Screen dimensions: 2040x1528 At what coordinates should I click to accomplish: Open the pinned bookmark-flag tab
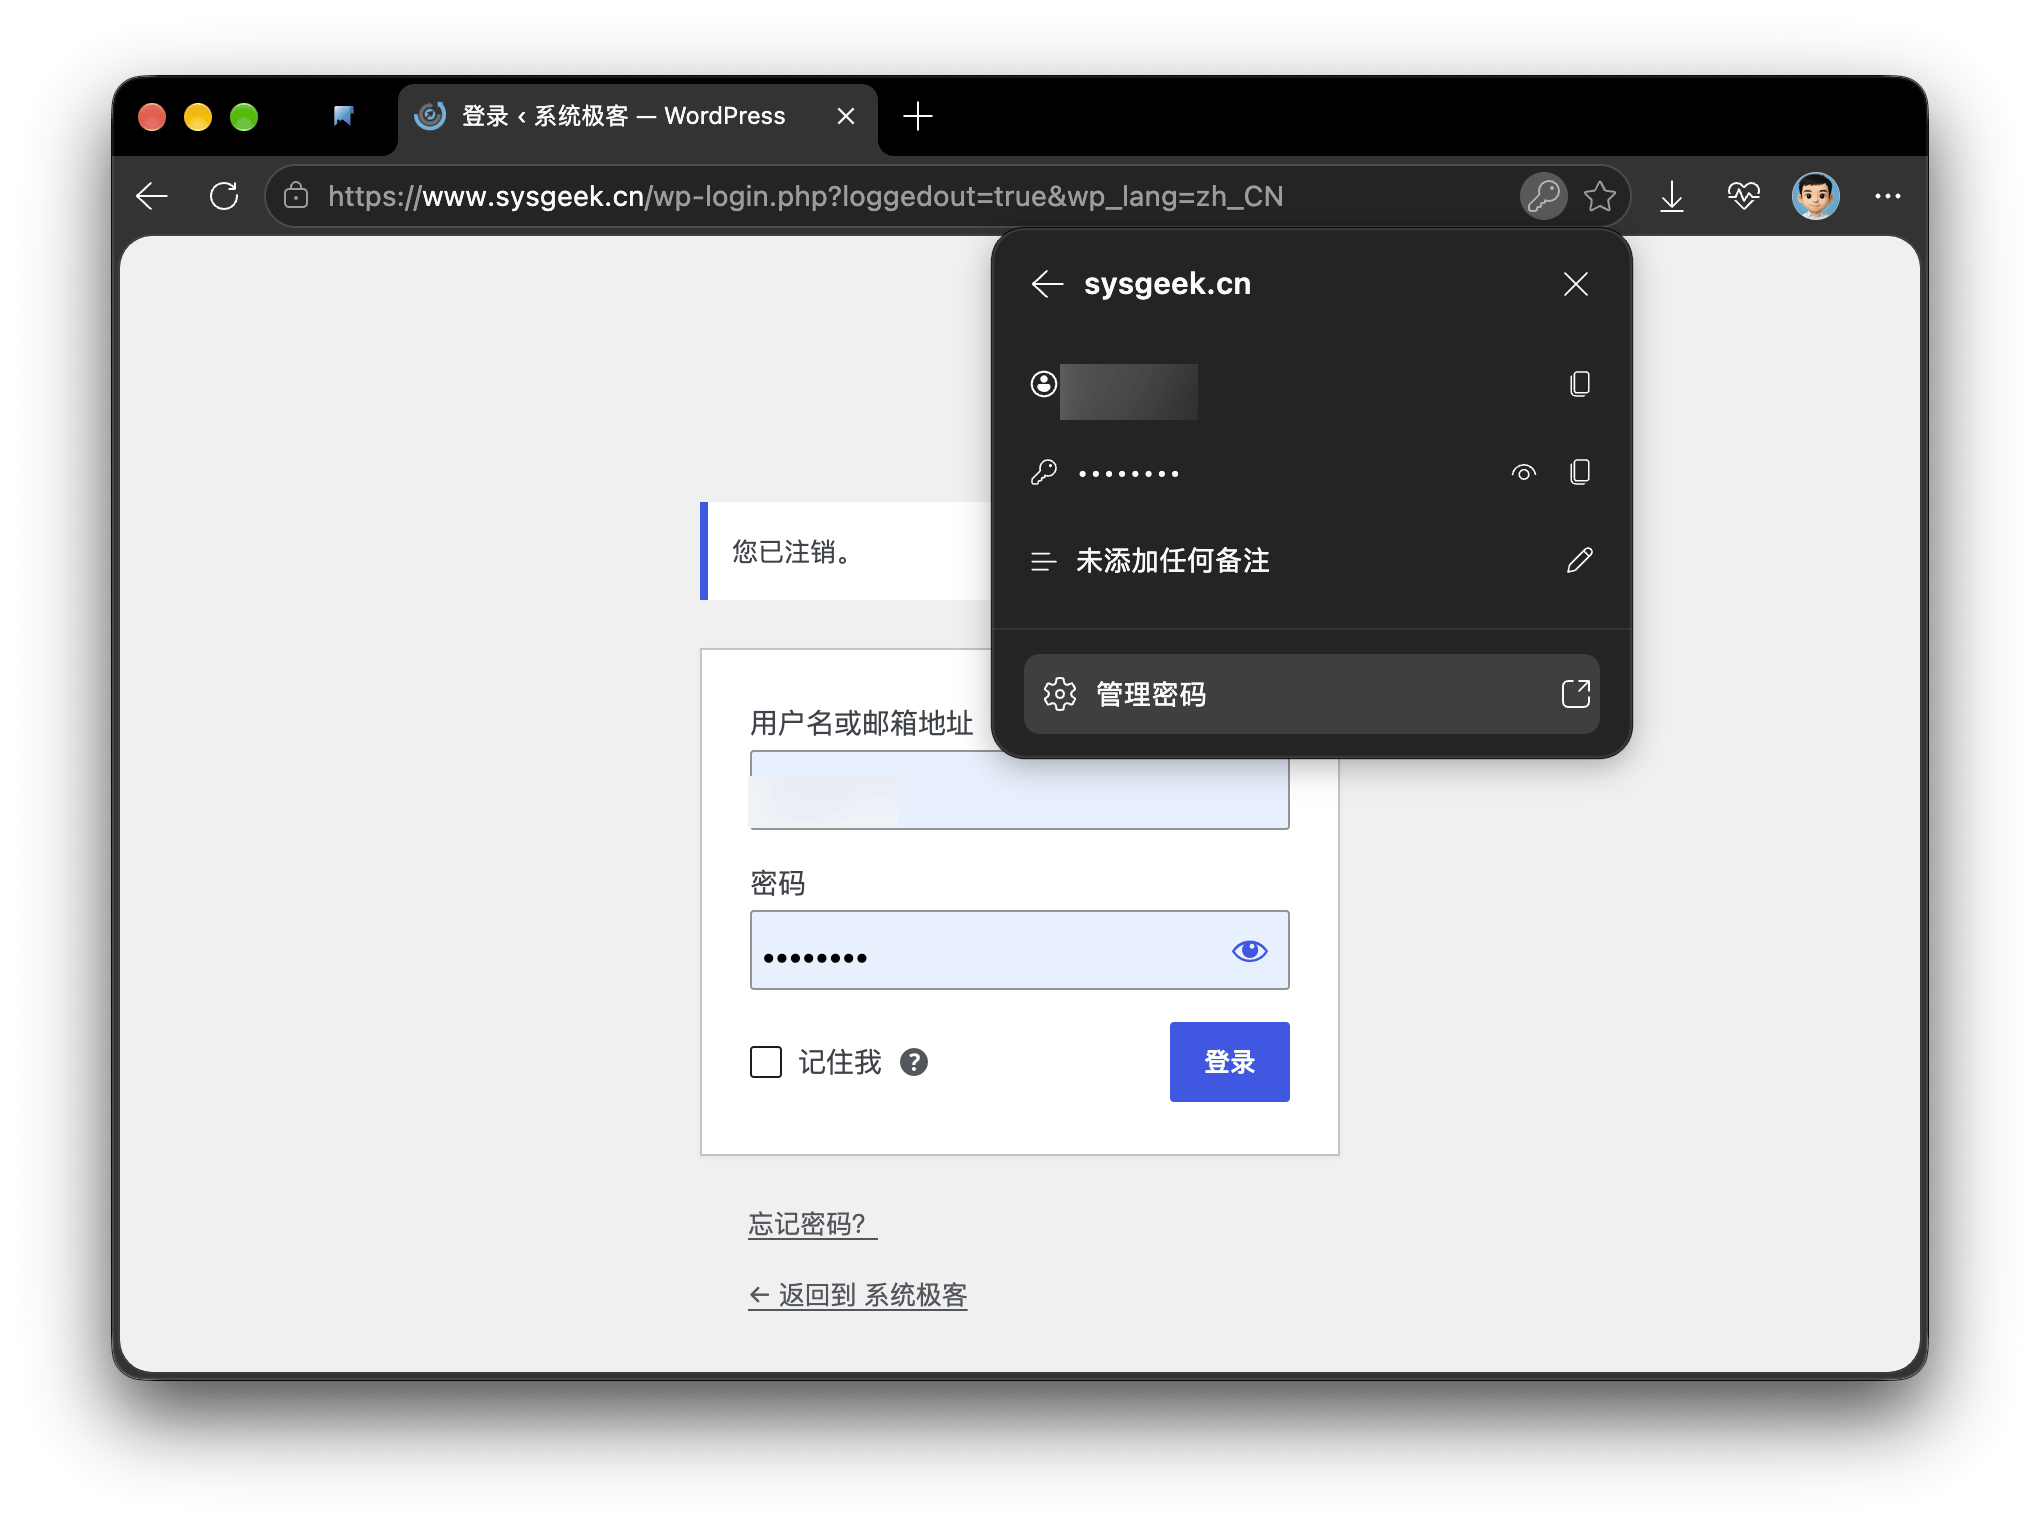(343, 116)
